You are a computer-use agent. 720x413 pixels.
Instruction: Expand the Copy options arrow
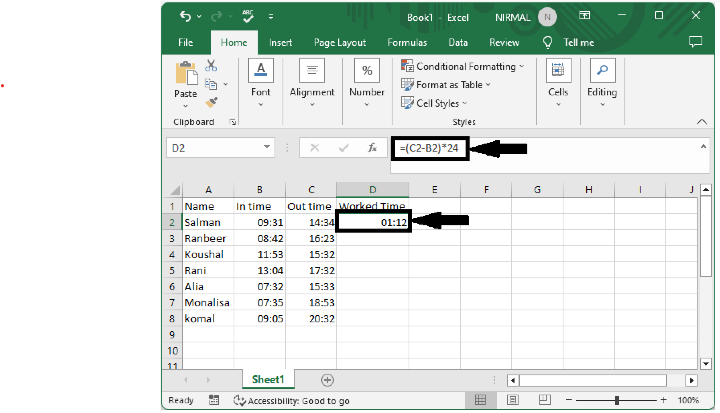coord(225,85)
